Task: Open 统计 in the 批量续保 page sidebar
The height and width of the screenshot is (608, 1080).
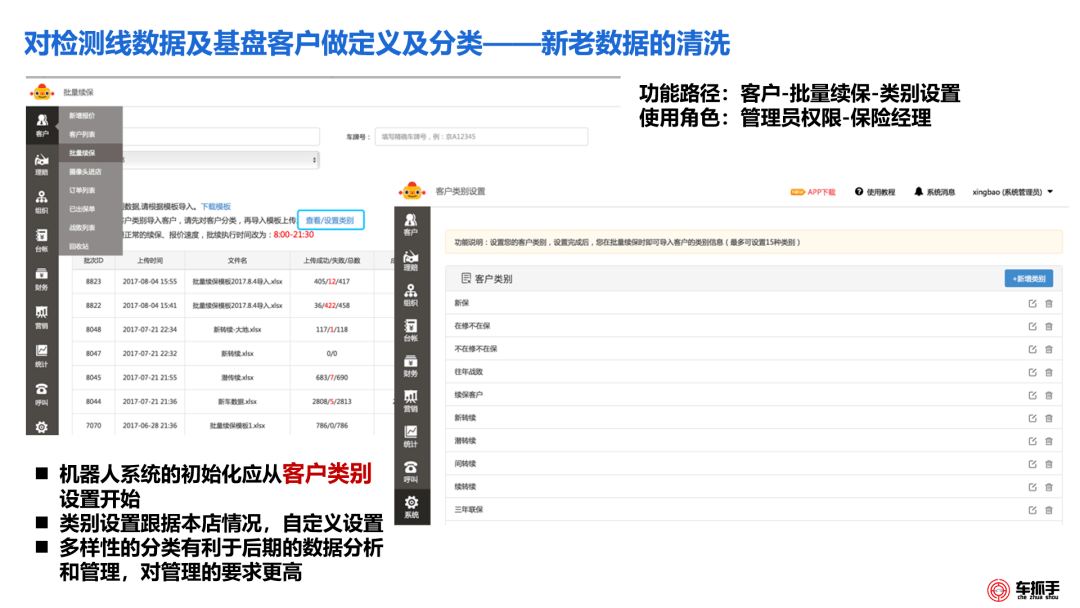Action: (x=42, y=355)
